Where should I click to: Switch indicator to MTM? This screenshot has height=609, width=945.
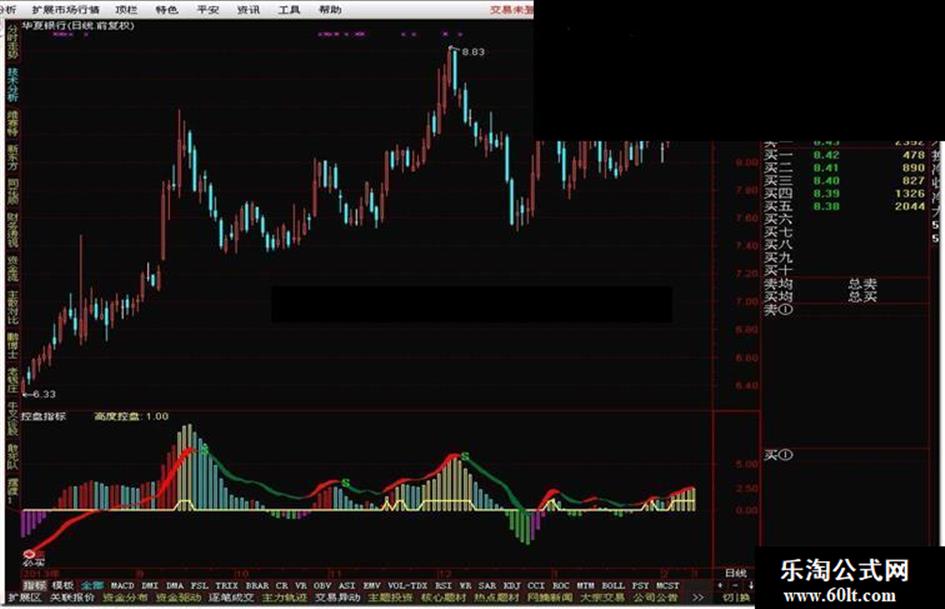[585, 585]
